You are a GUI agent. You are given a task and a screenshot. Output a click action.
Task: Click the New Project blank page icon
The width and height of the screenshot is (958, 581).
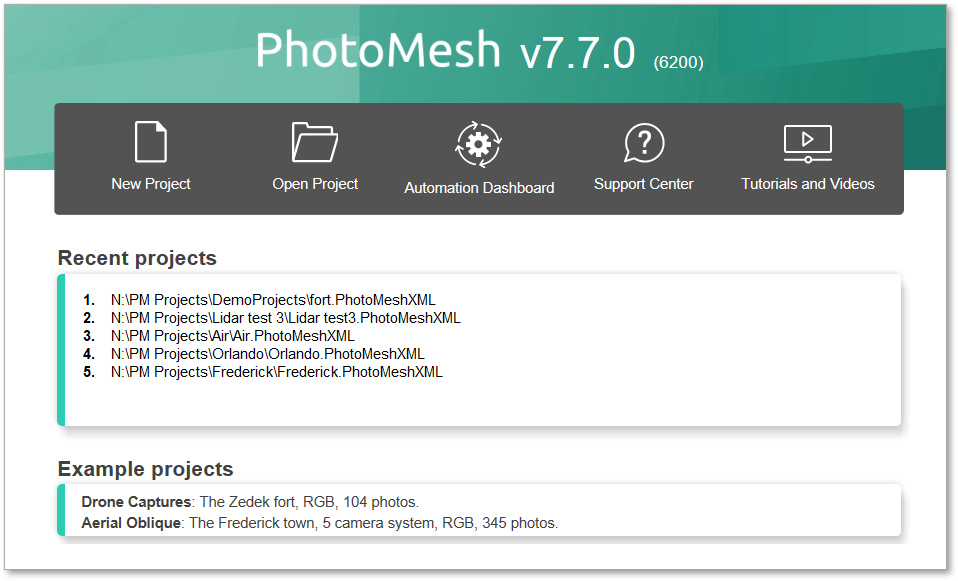tap(150, 142)
